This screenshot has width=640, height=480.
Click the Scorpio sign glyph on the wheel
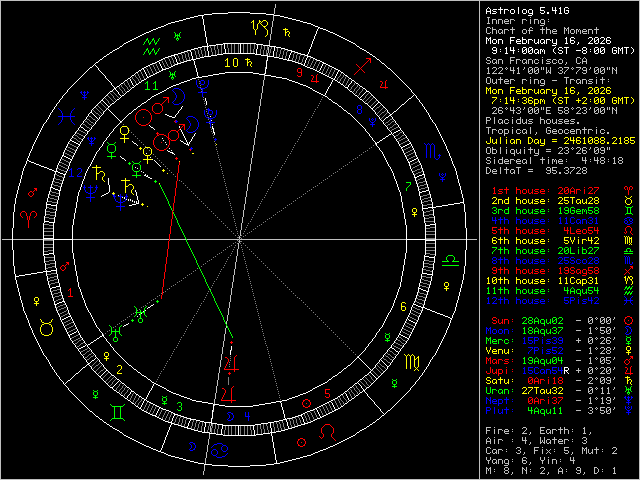tap(431, 153)
